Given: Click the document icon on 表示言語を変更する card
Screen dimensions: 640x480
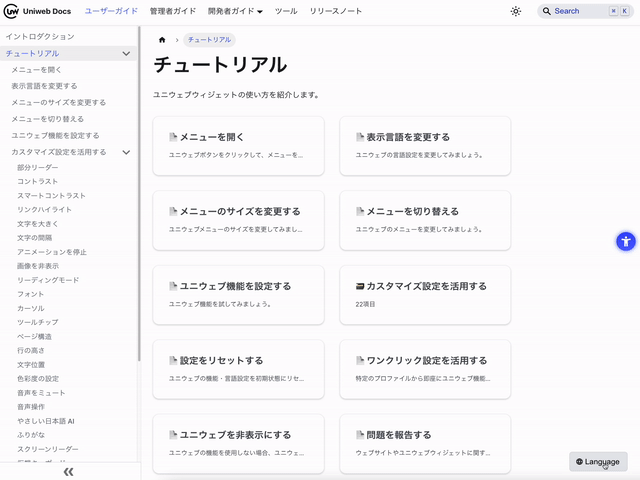Looking at the screenshot, I should [360, 137].
